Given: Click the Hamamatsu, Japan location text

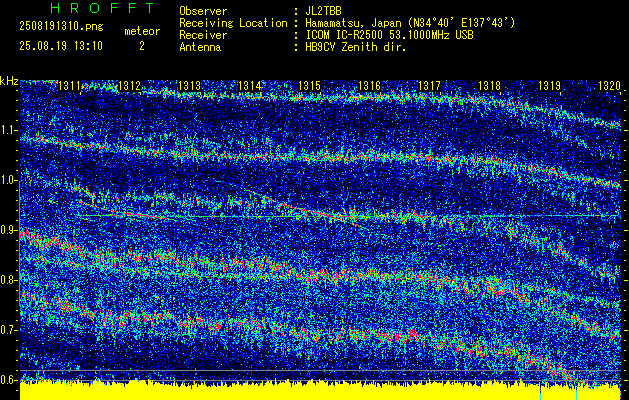Looking at the screenshot, I should pos(410,23).
